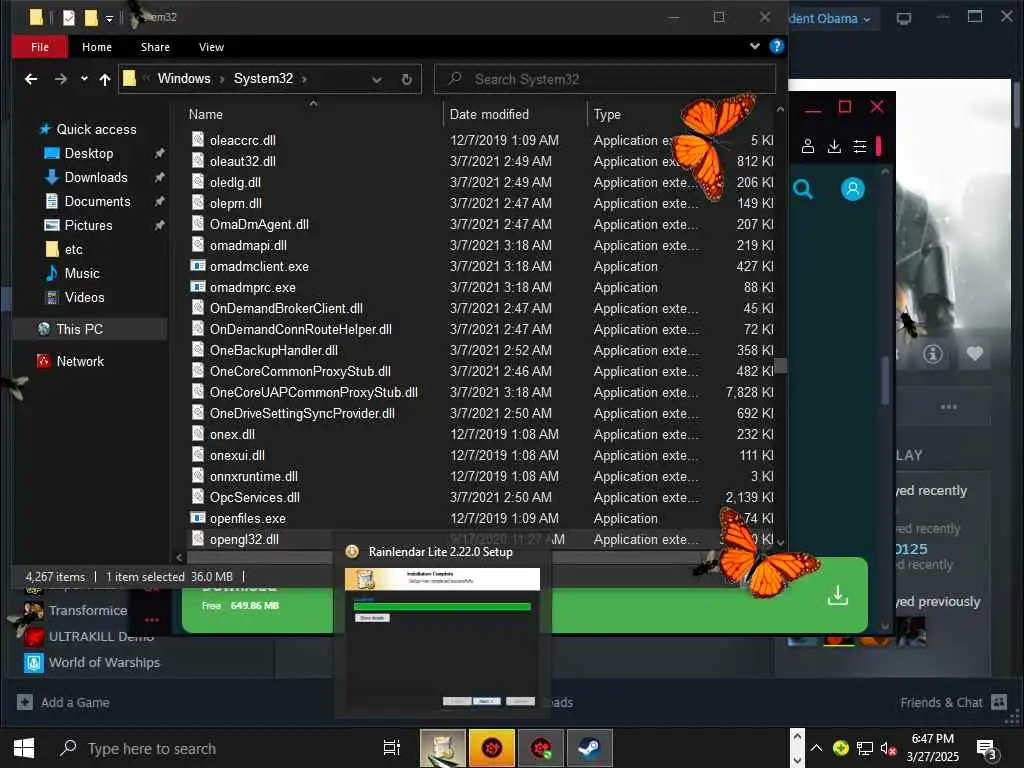Sort by the Name column header
The image size is (1024, 768).
(206, 114)
